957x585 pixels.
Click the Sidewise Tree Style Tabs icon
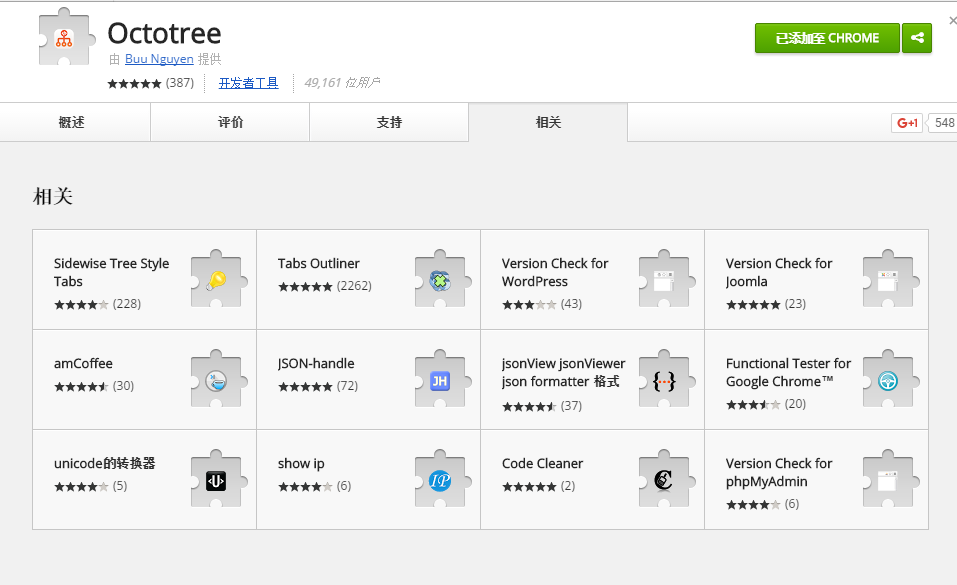217,278
